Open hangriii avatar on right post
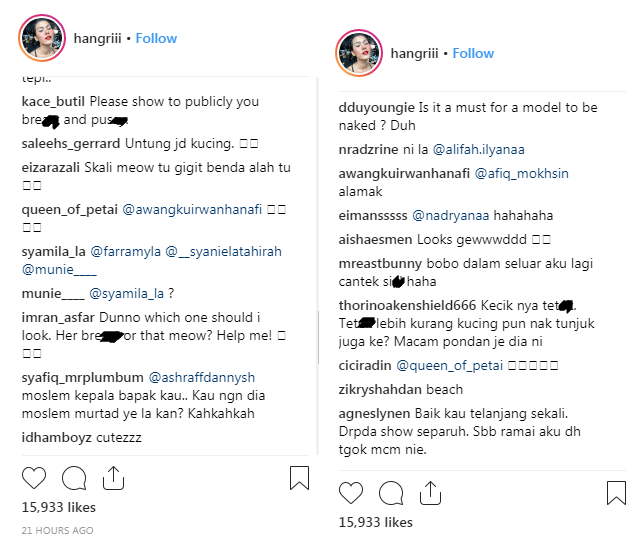The height and width of the screenshot is (543, 636). (x=356, y=53)
